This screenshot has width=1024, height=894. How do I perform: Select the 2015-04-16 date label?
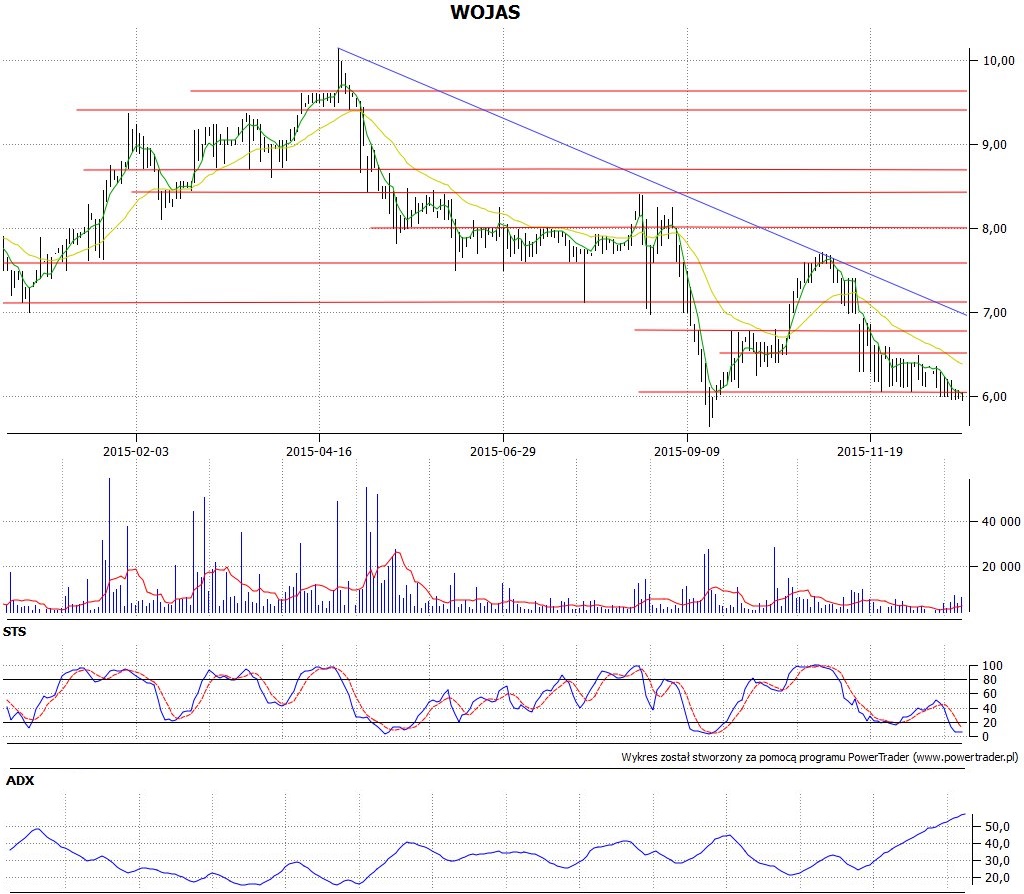coord(319,451)
